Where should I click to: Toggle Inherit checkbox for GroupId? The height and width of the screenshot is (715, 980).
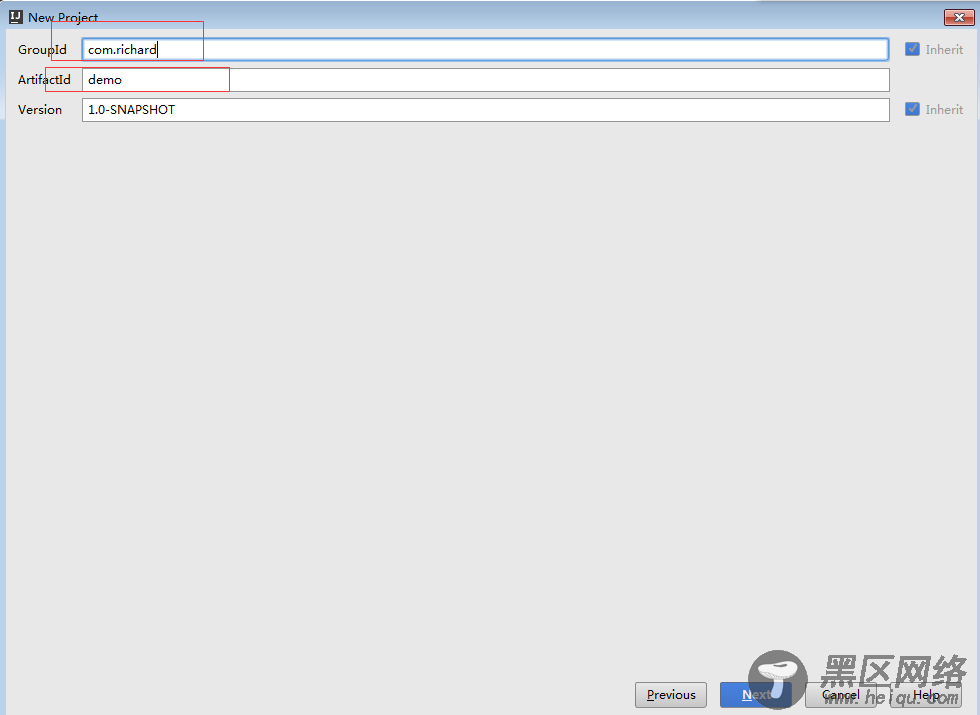[912, 49]
